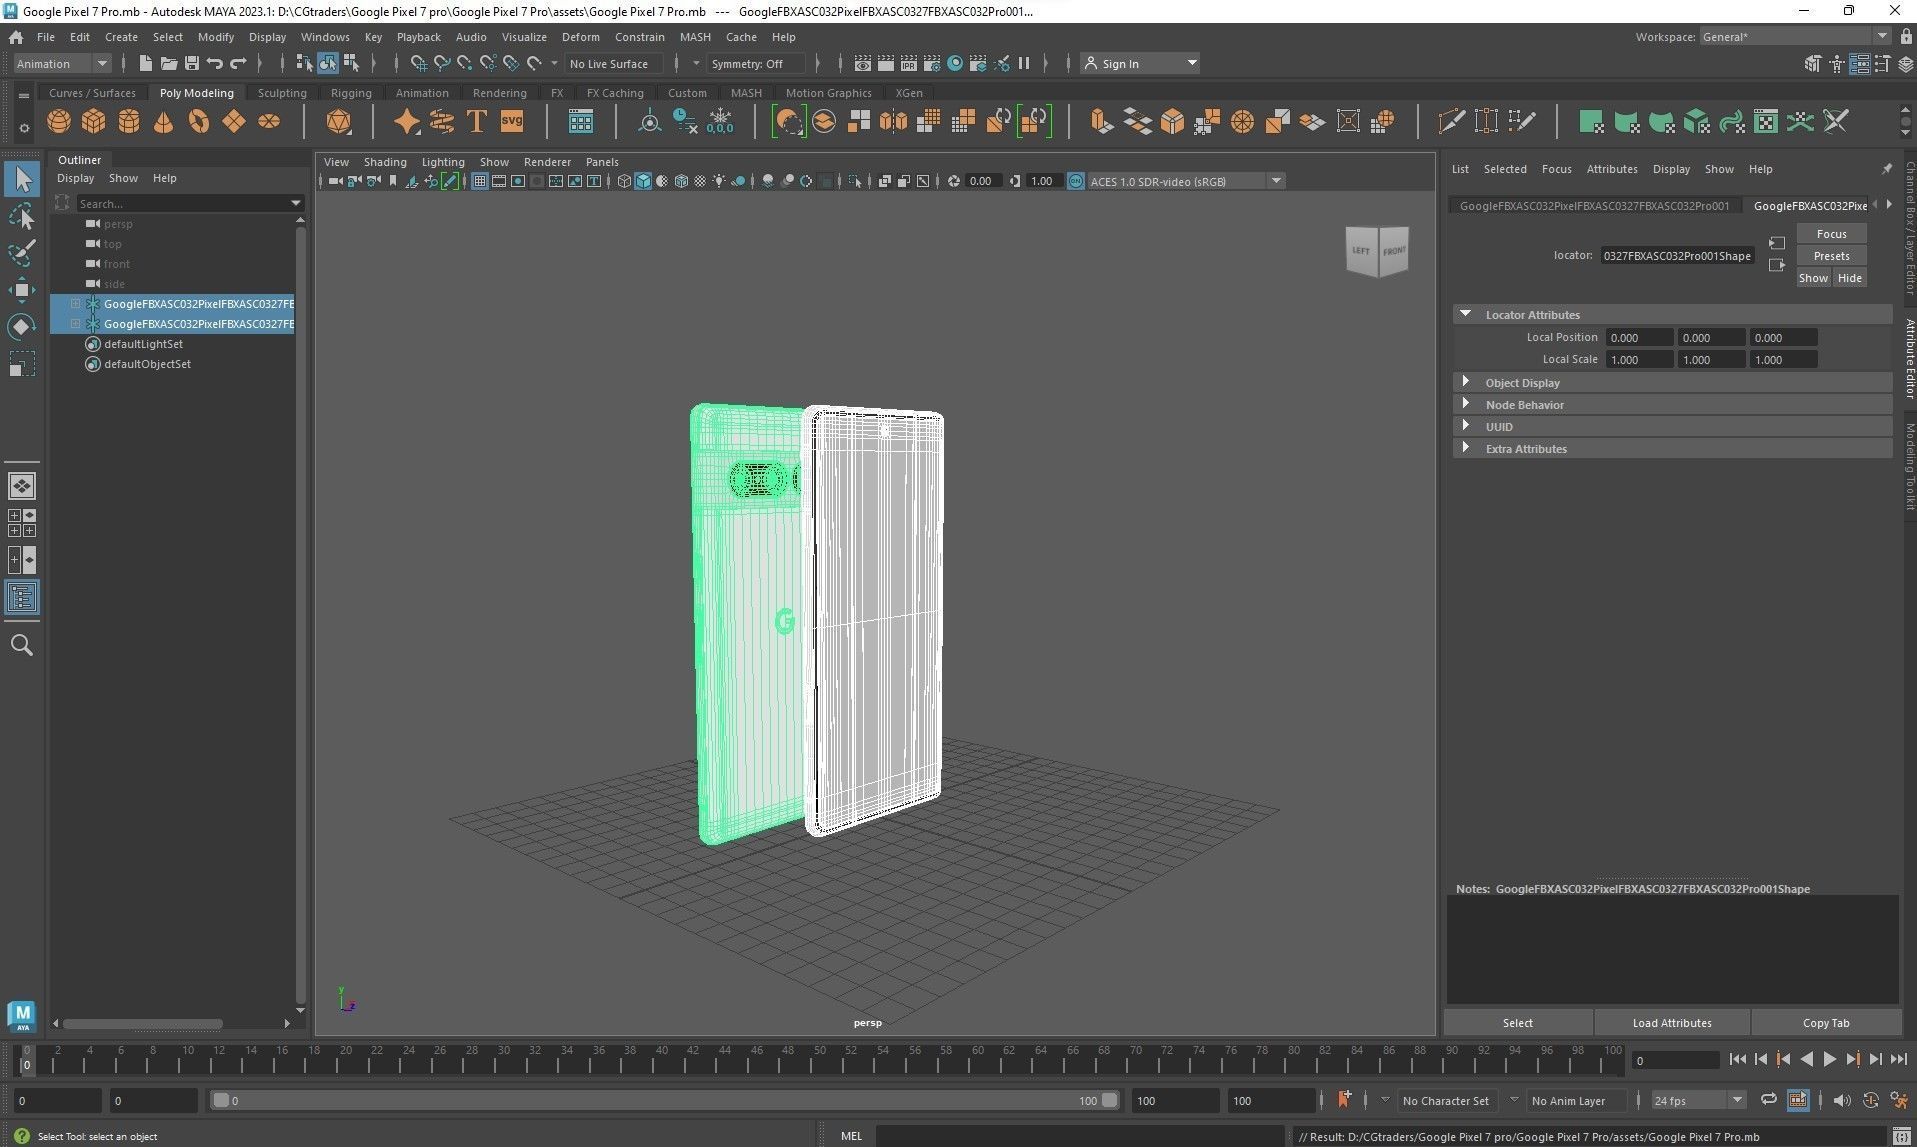Open the 24 fps frame rate dropdown
The height and width of the screenshot is (1147, 1917).
point(1698,1101)
